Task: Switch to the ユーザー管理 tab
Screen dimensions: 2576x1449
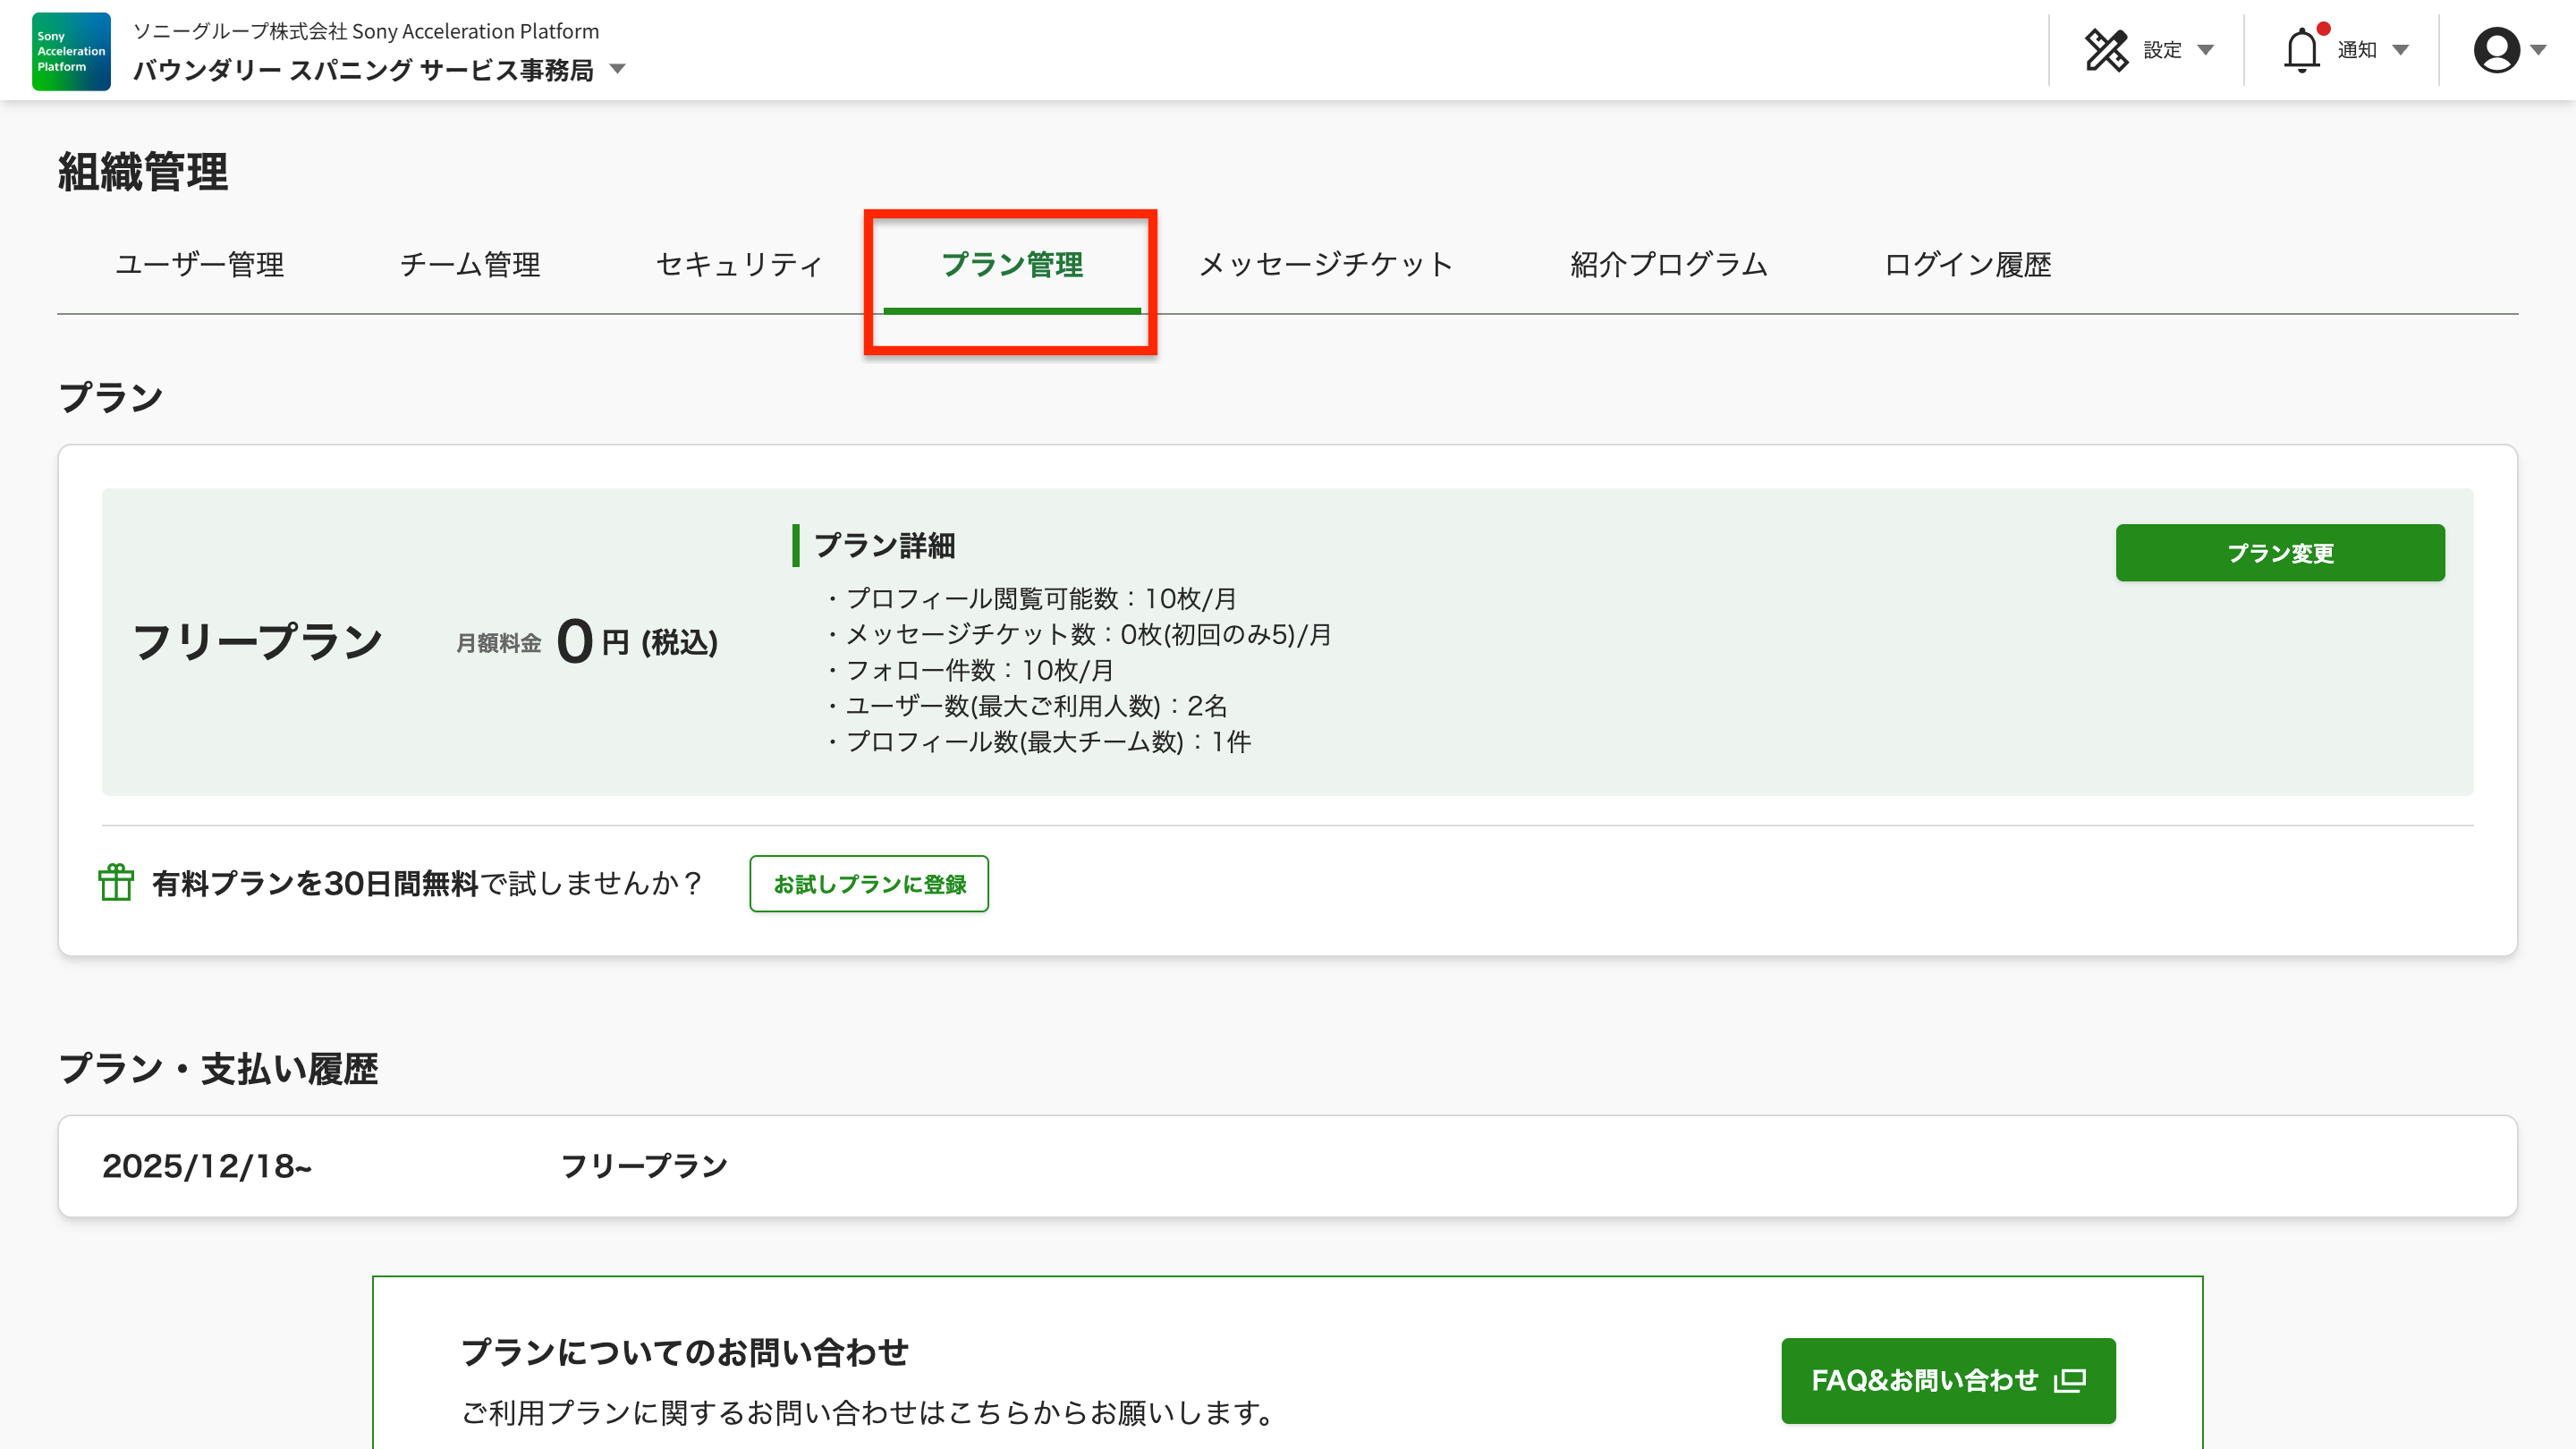Action: coord(200,265)
